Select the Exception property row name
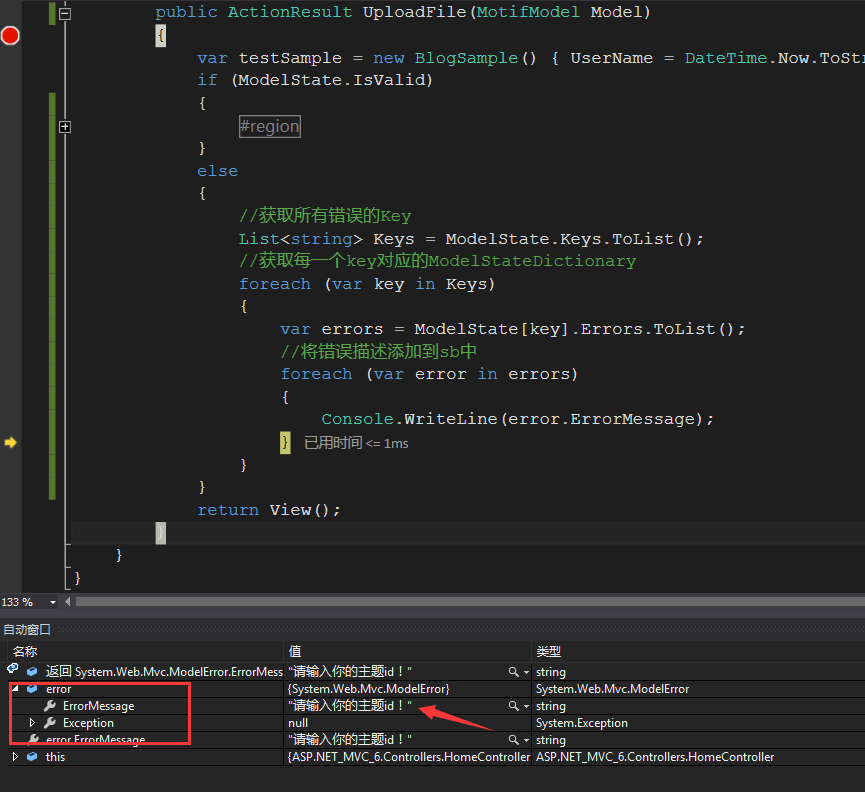865x792 pixels. [88, 723]
